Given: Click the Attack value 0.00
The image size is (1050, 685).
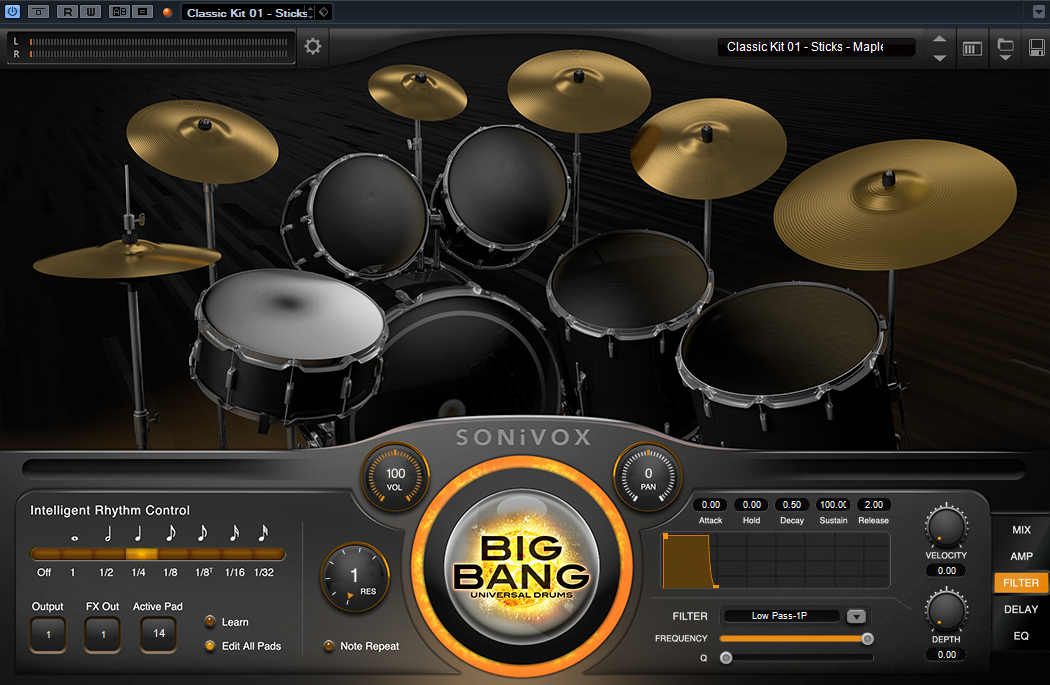Looking at the screenshot, I should point(710,505).
